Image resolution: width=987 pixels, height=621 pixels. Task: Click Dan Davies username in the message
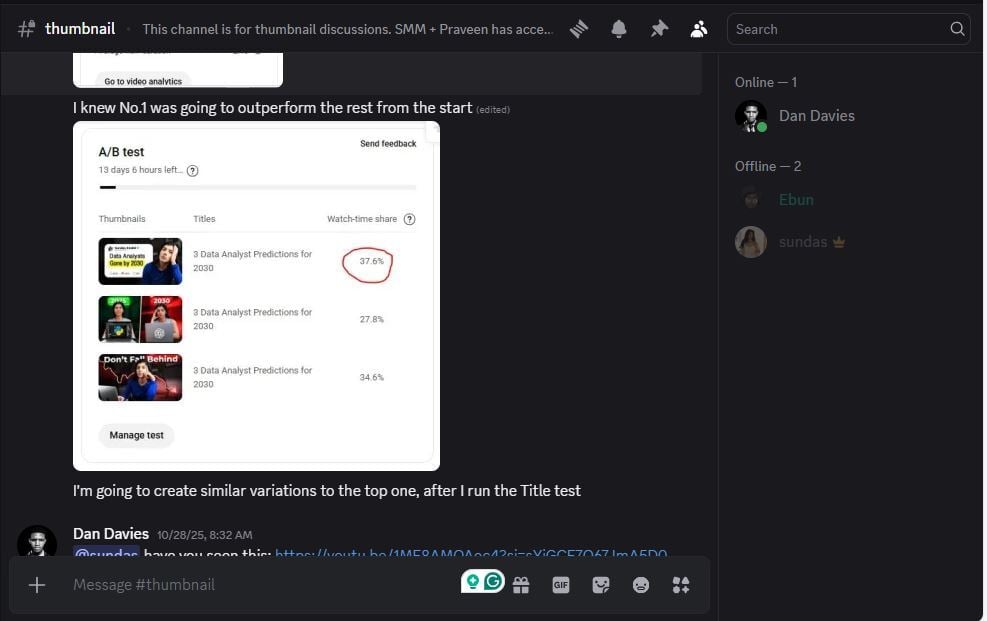111,534
